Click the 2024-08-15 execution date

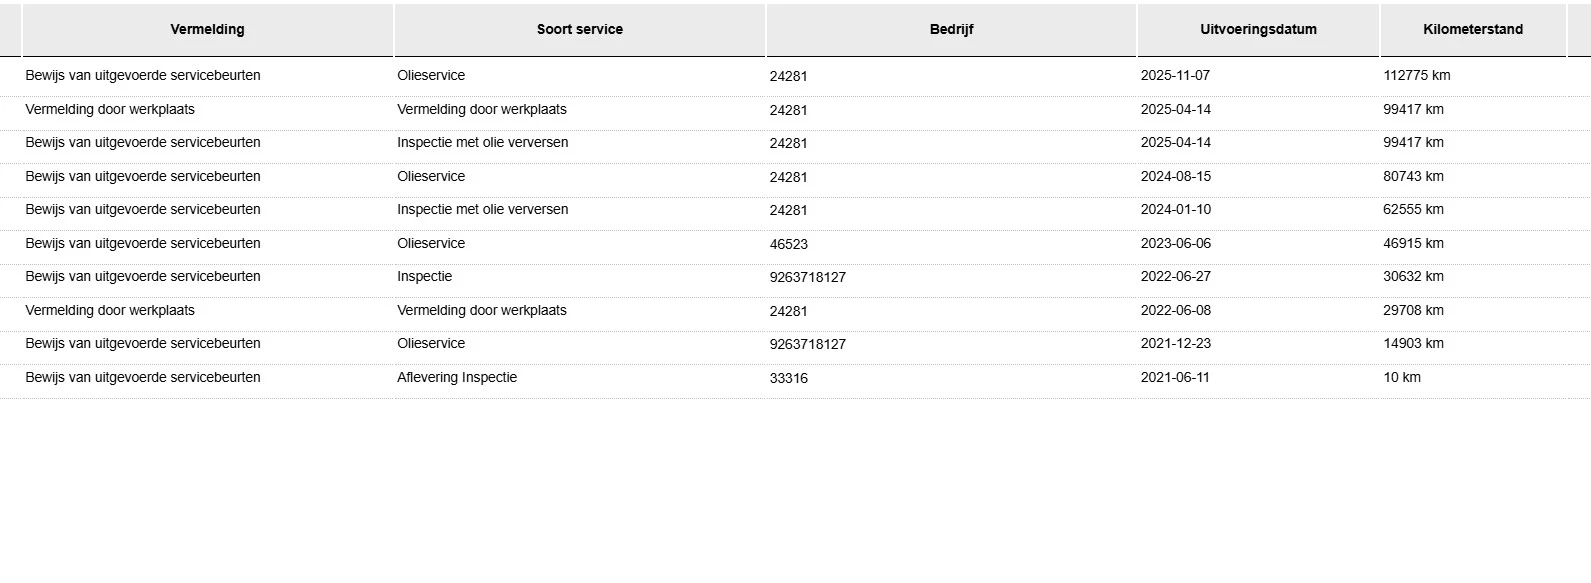click(1175, 177)
